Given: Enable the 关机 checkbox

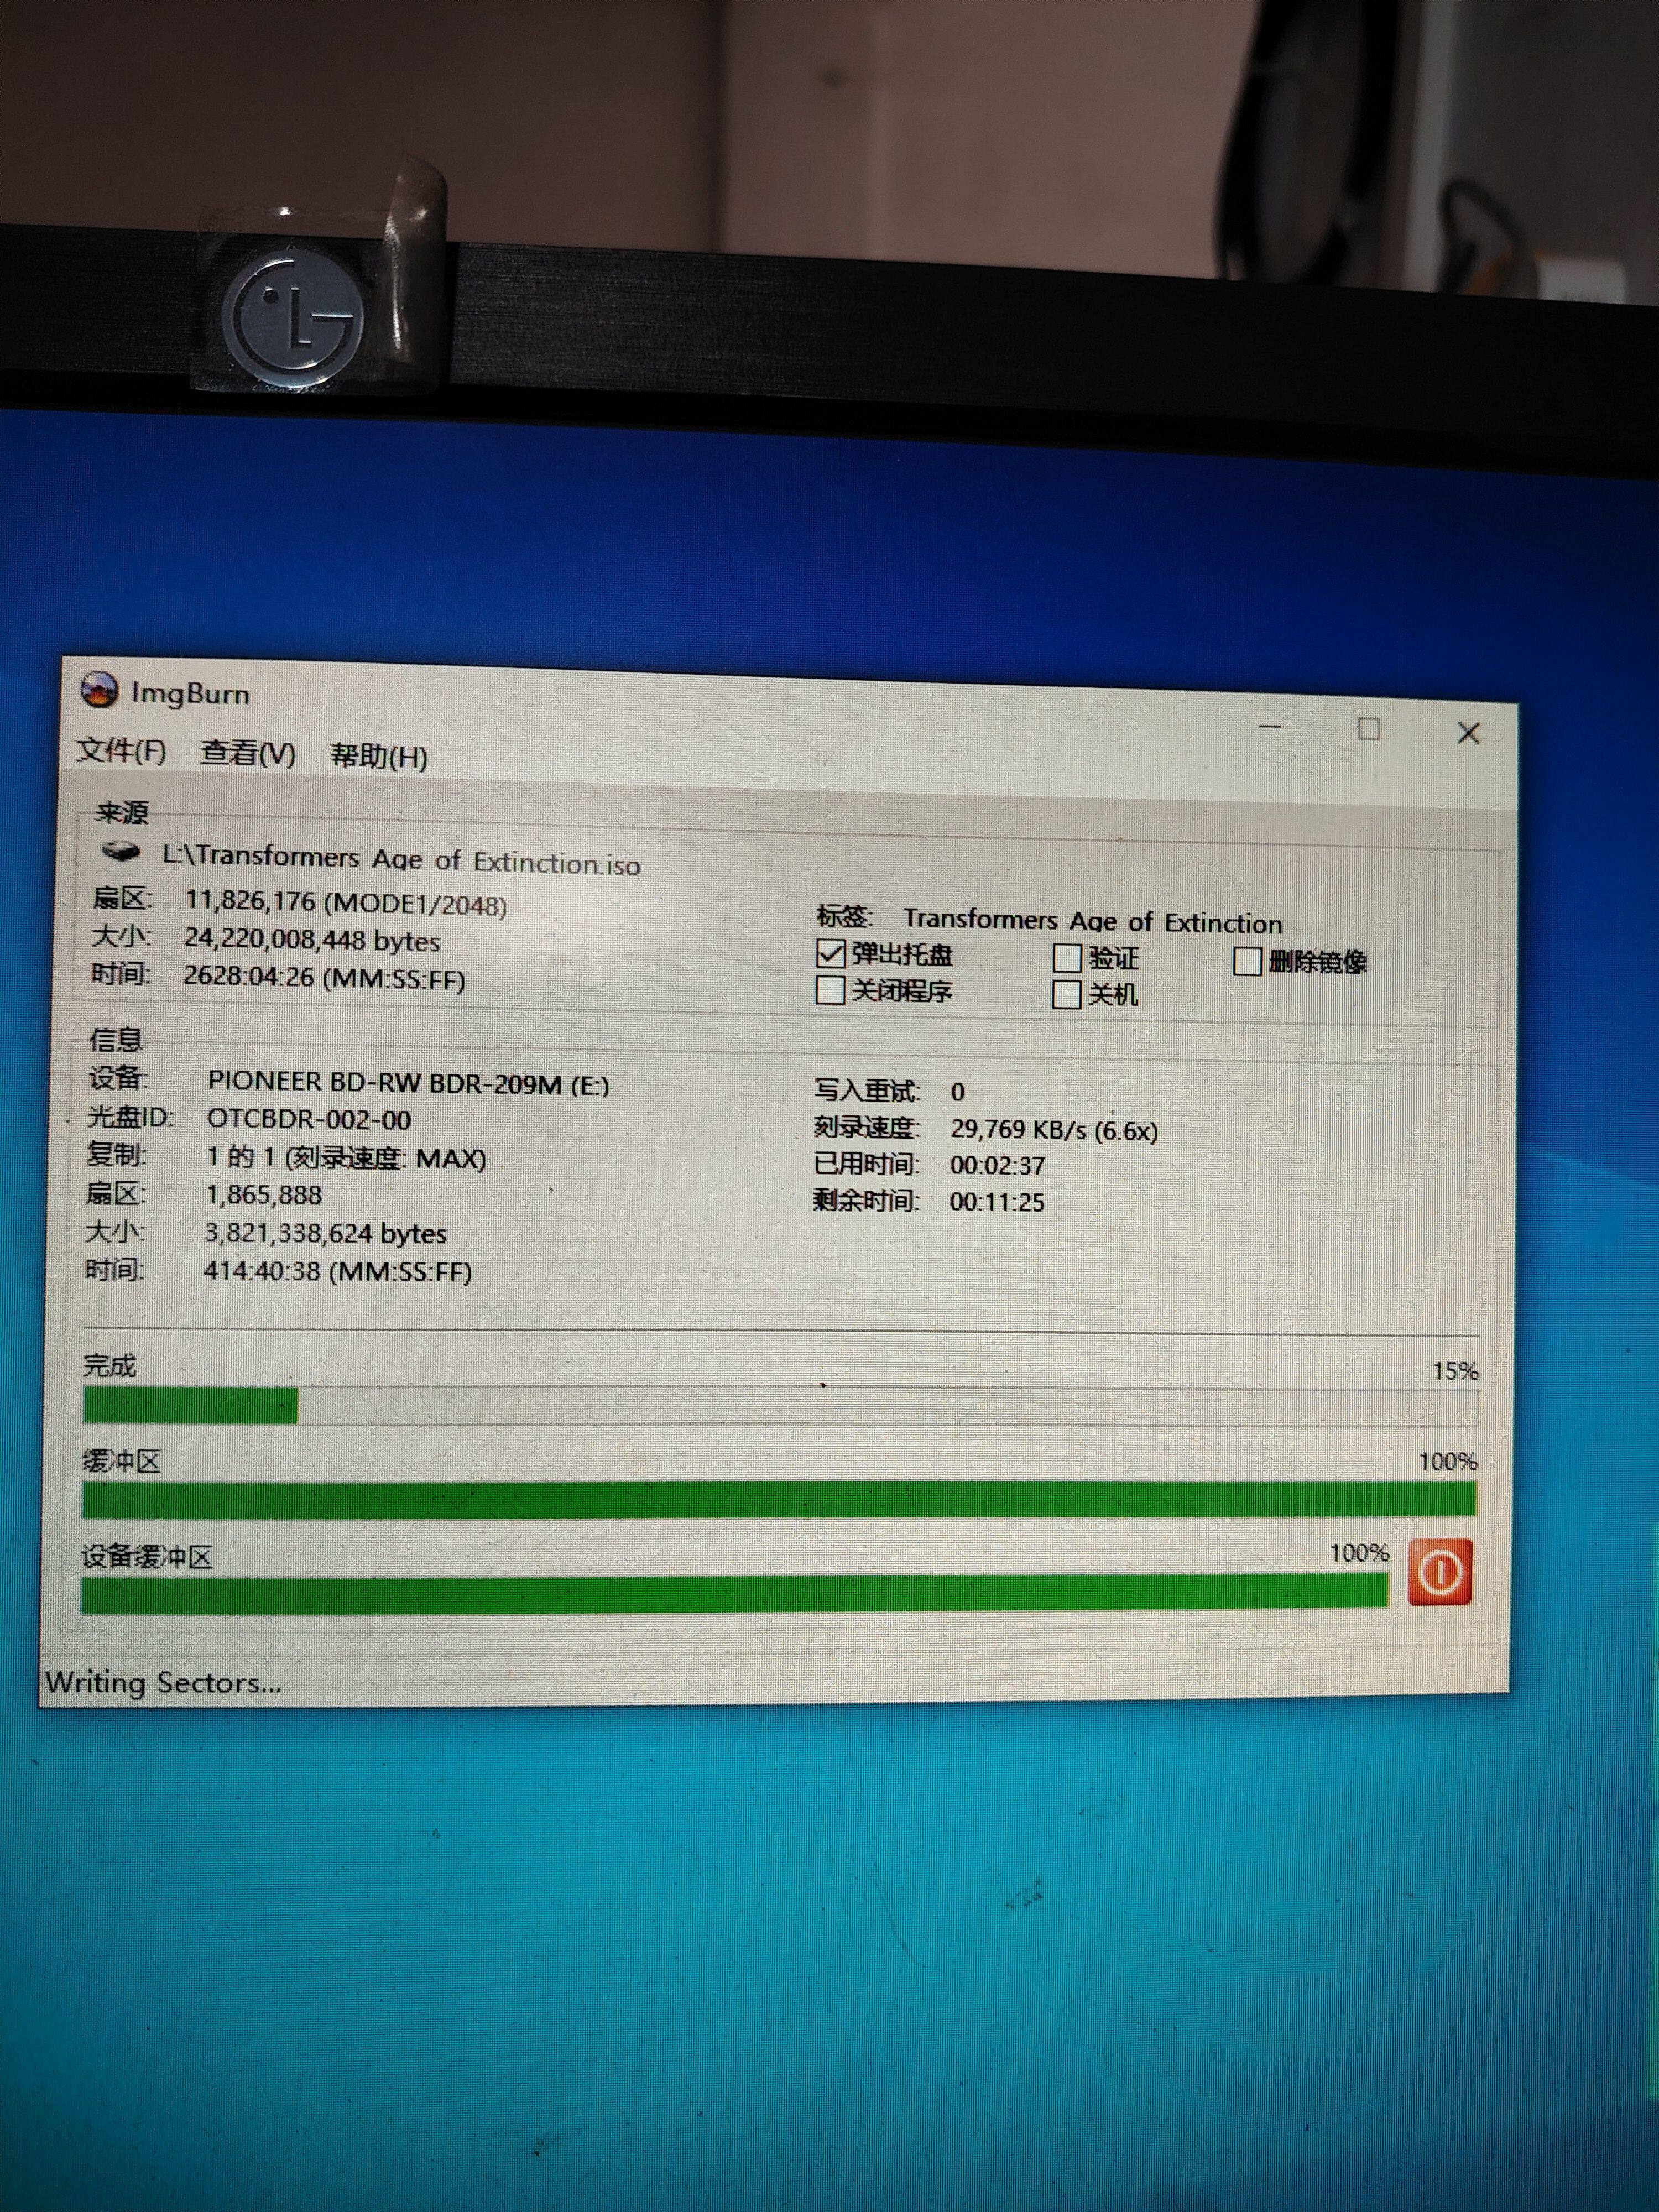Looking at the screenshot, I should point(1067,994).
